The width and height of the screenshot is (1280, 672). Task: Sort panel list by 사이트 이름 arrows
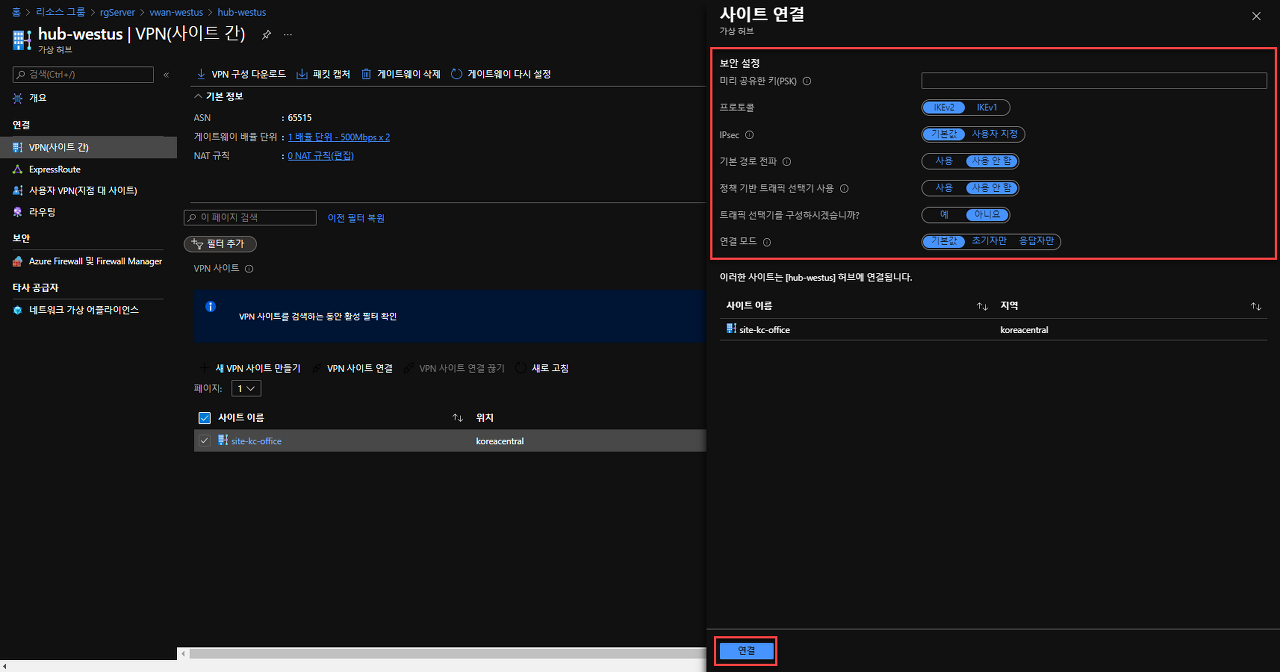pos(982,306)
